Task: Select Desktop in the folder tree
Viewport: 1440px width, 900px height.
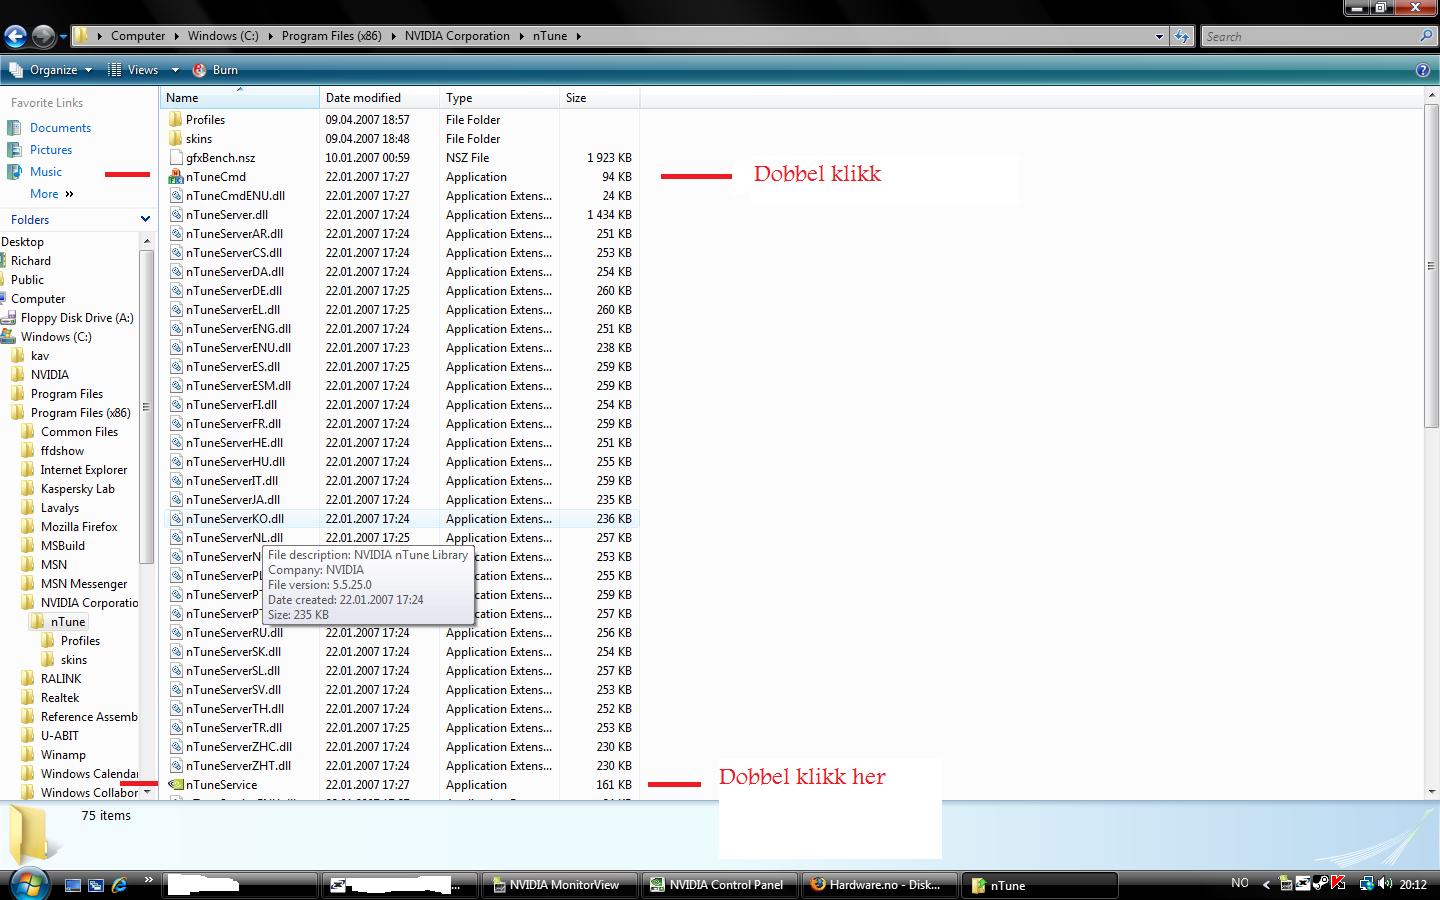Action: [x=22, y=242]
